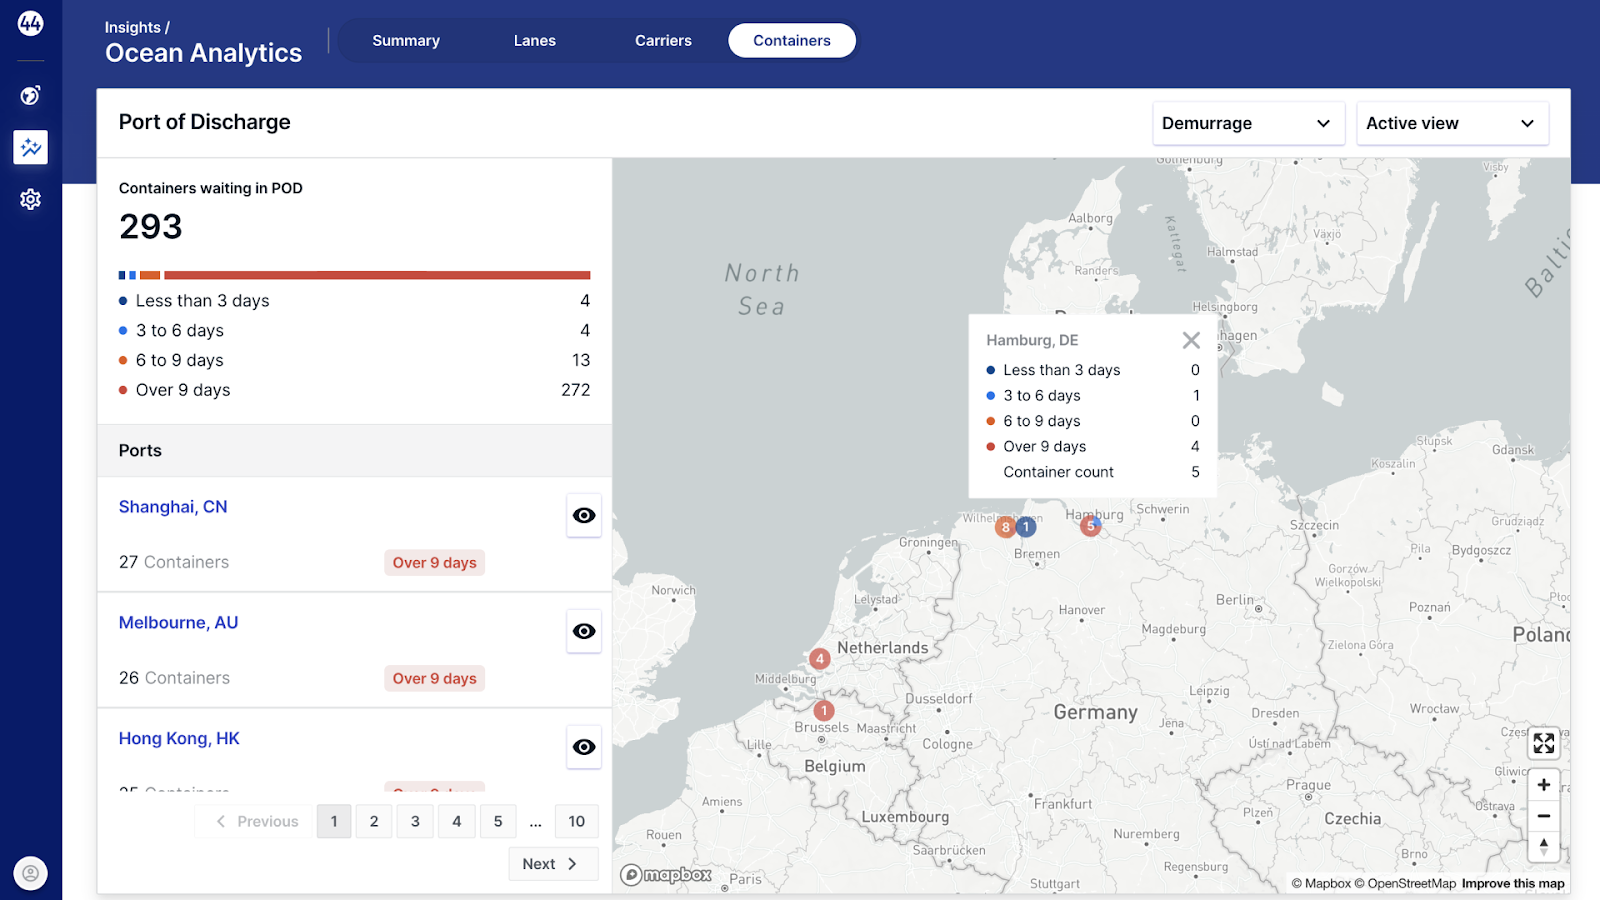Click the 'Over 9 days' count 272

point(576,390)
